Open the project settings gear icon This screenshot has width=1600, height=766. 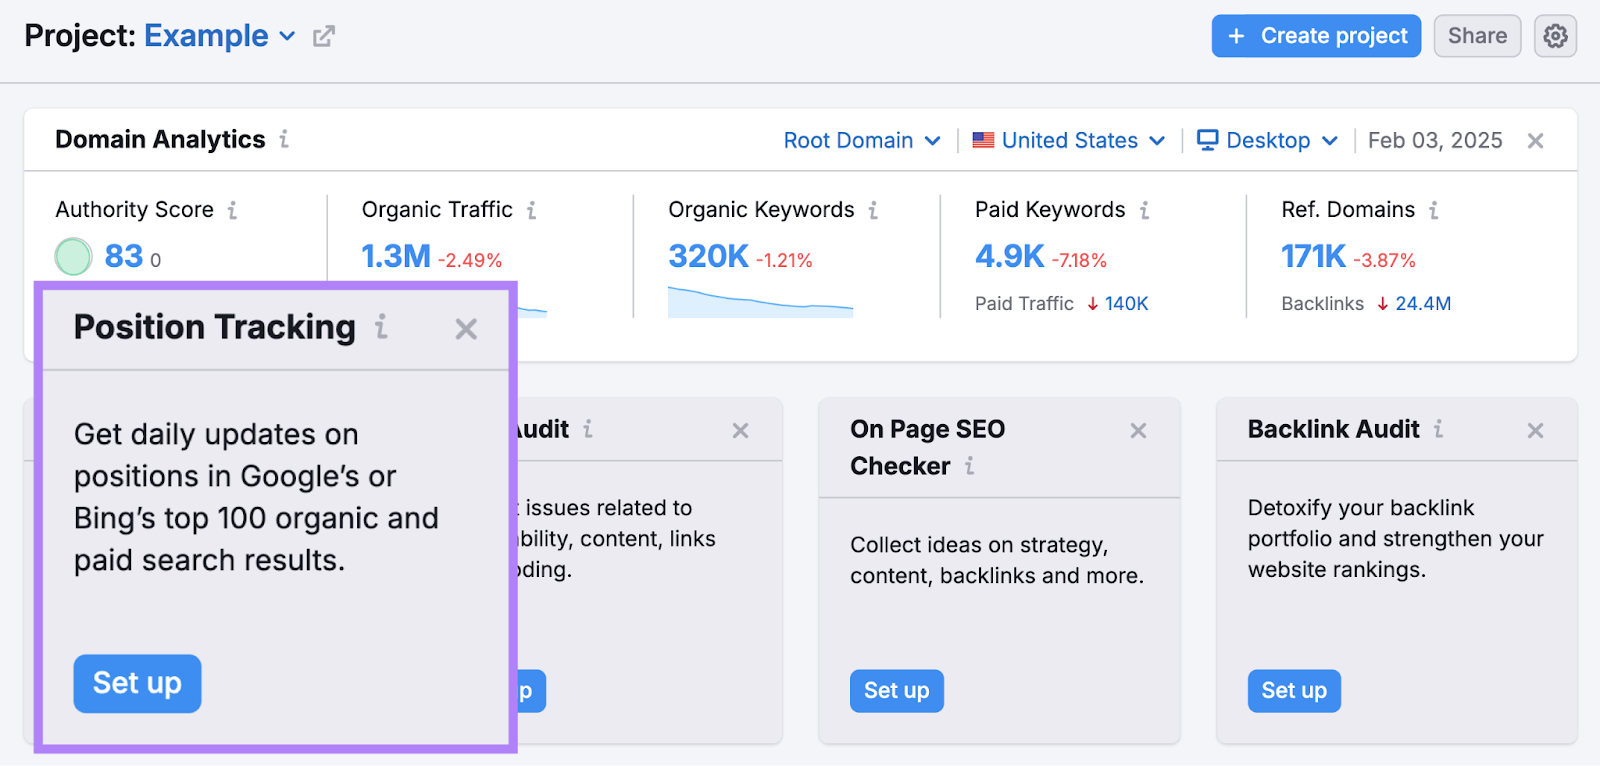1555,36
